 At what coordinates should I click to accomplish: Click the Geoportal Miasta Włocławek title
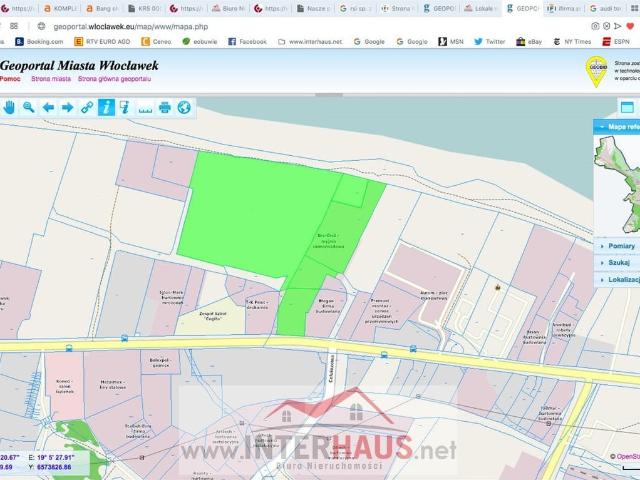(x=79, y=65)
